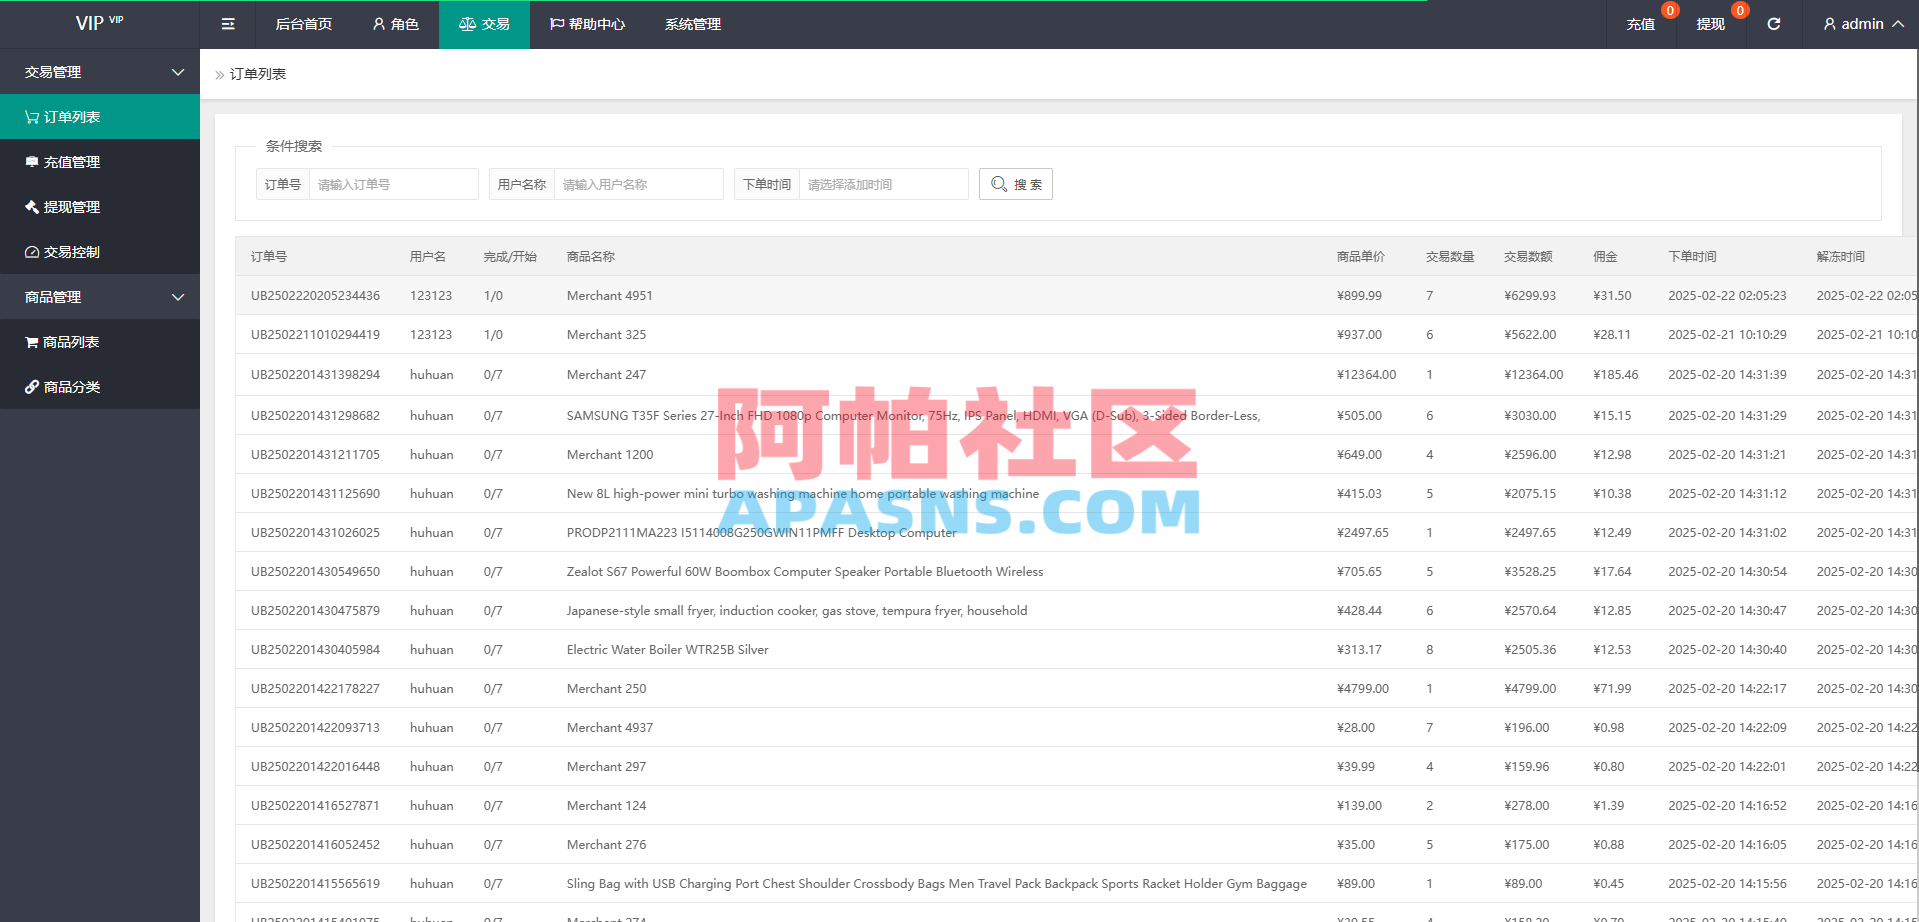Select the 订单列表 shopping cart icon

click(30, 116)
